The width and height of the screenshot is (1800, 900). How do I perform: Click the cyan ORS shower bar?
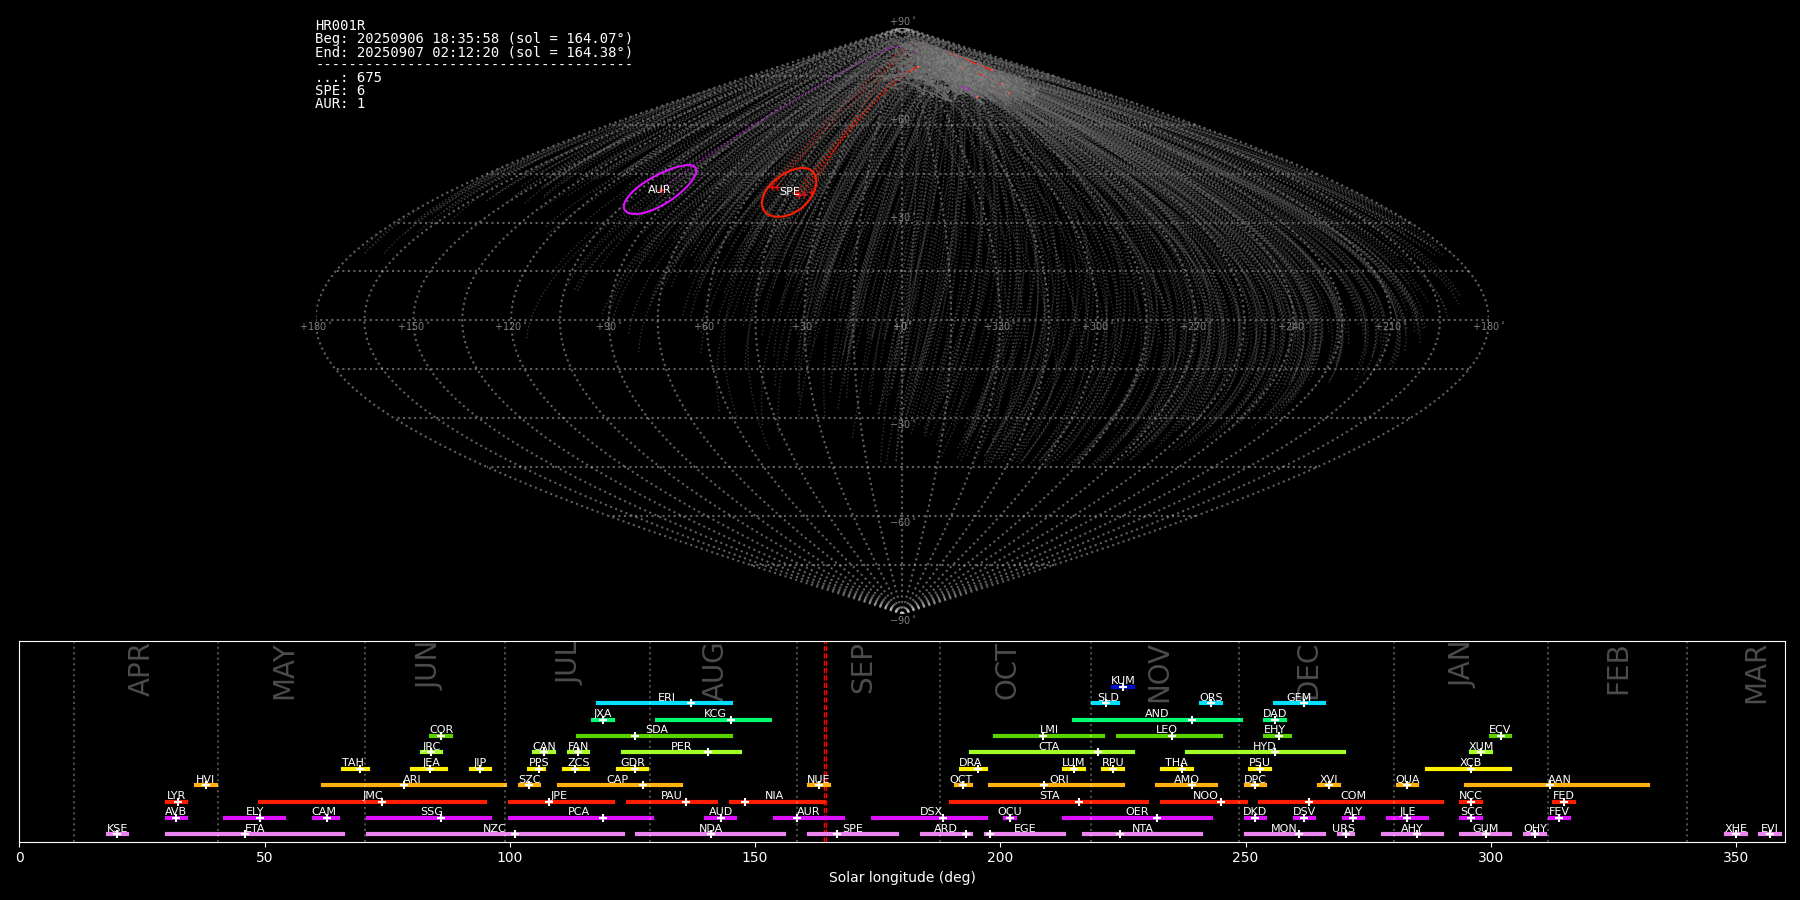click(x=1211, y=703)
